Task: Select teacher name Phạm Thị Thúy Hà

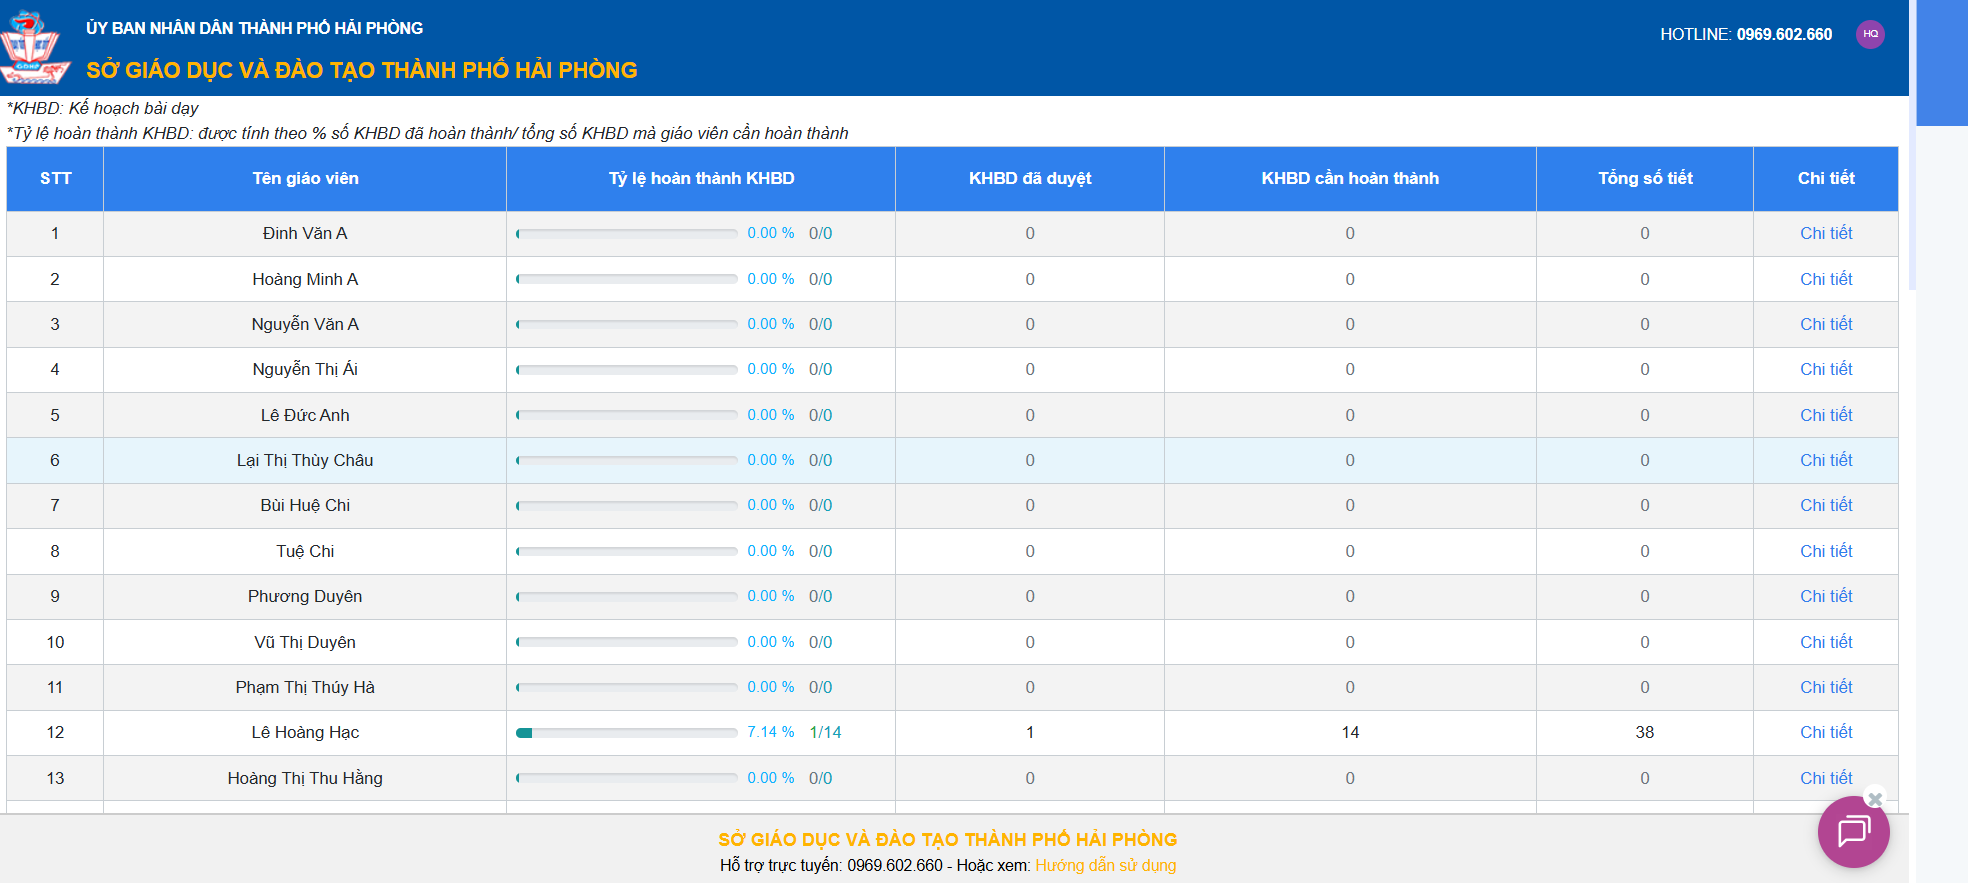Action: point(305,687)
